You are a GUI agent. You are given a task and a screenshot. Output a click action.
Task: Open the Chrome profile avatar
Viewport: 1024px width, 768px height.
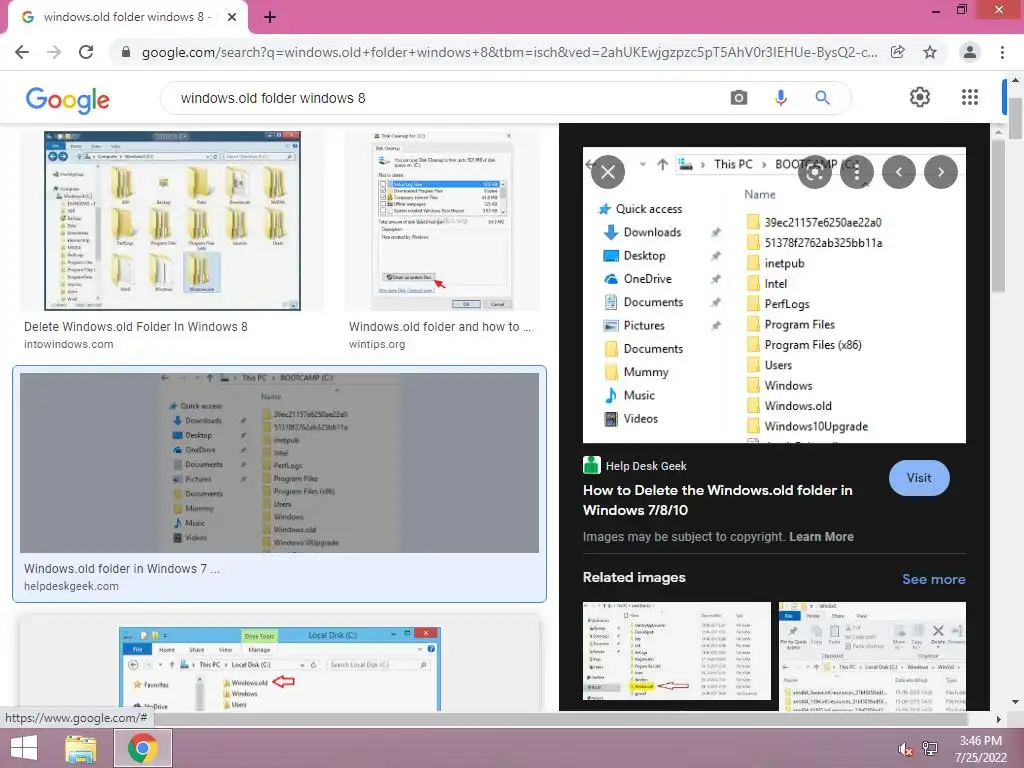pyautogui.click(x=970, y=52)
